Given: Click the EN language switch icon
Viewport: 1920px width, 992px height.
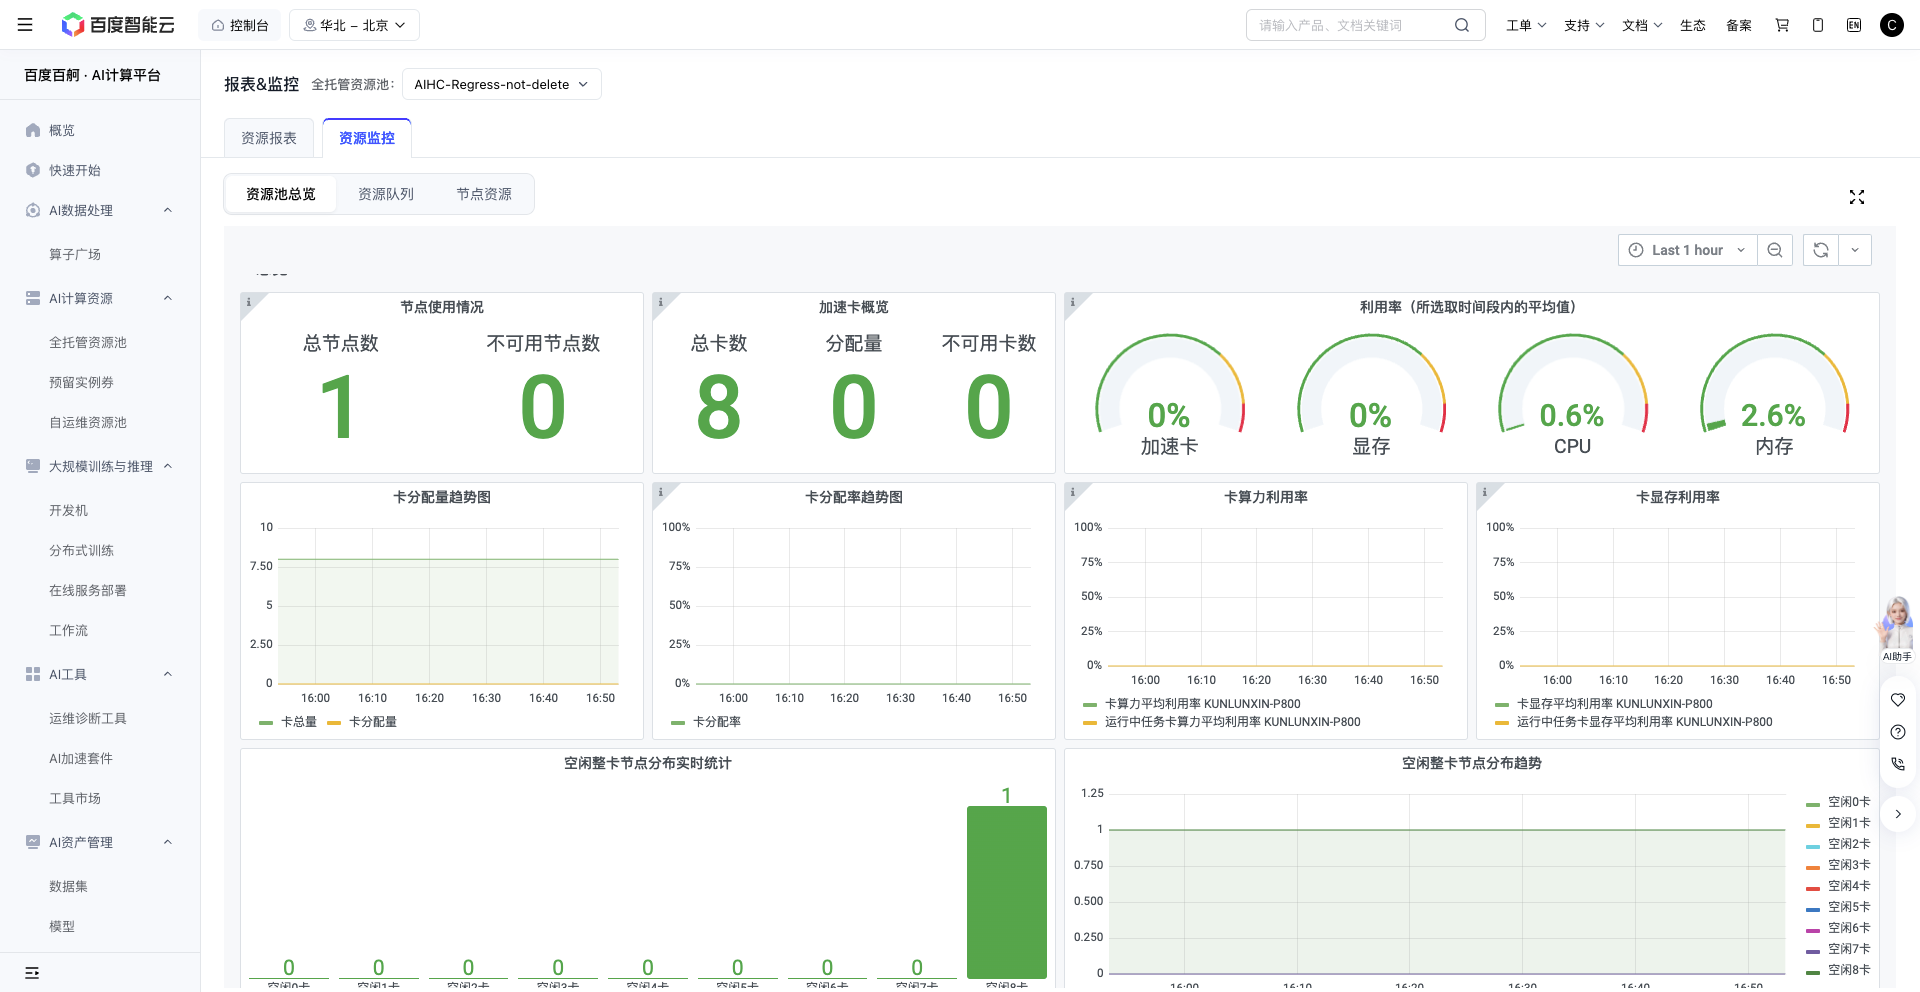Looking at the screenshot, I should click(x=1854, y=25).
